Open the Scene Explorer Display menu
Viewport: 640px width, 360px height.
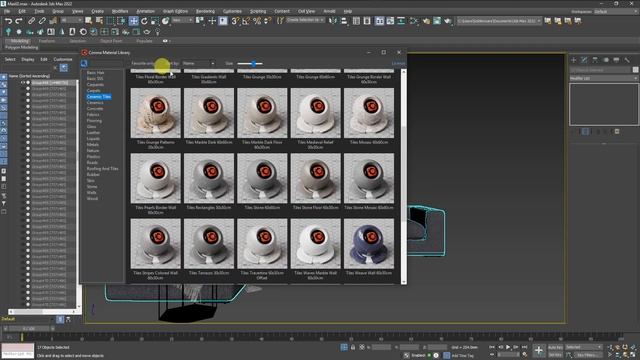[28, 59]
